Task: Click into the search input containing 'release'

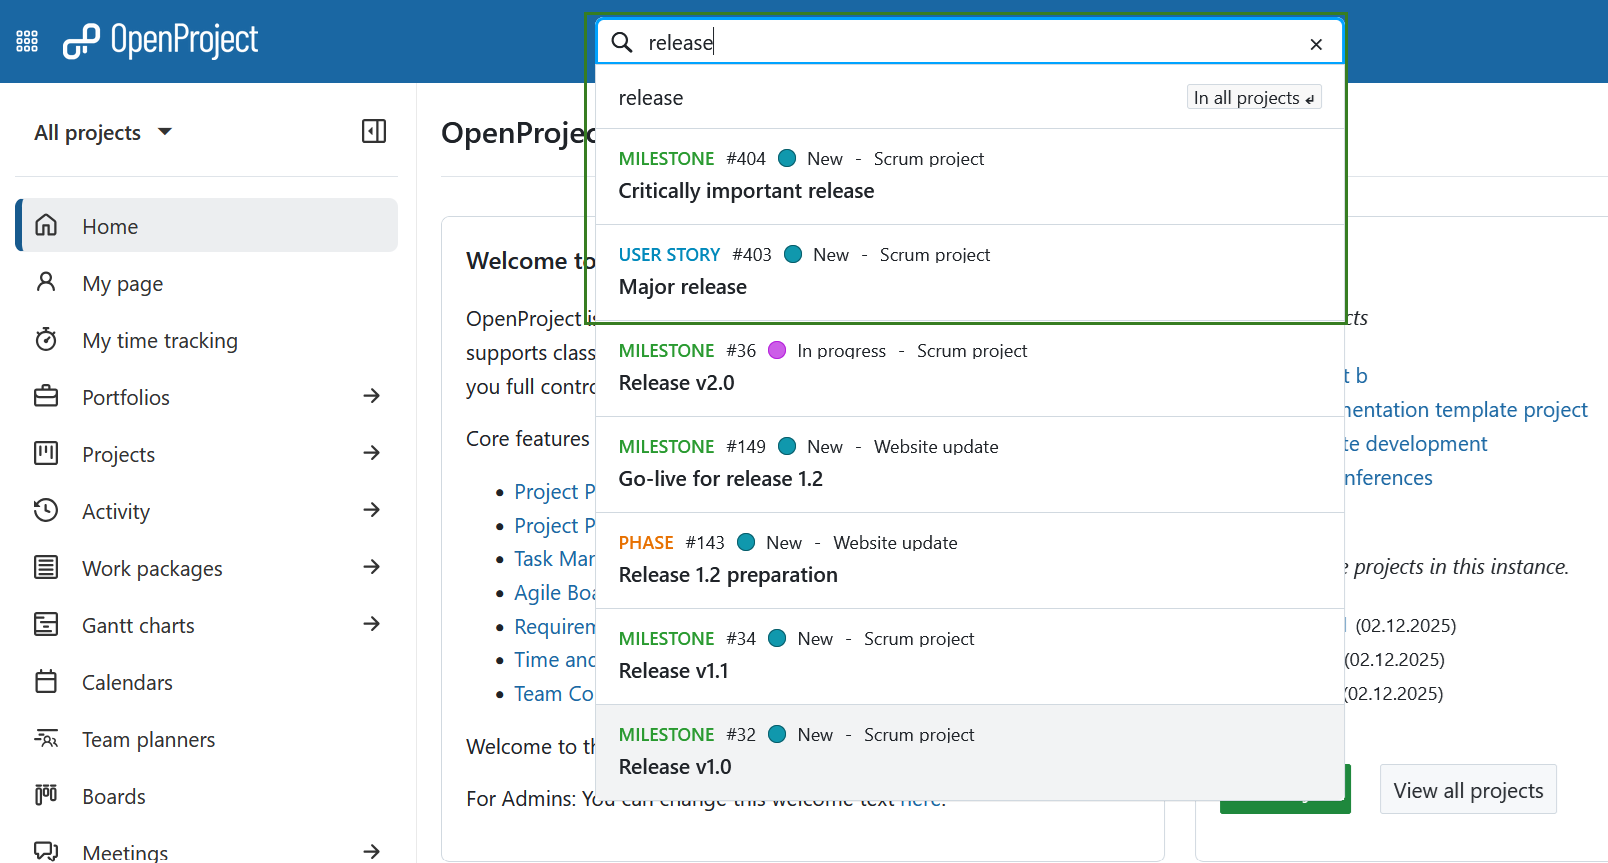Action: (970, 42)
